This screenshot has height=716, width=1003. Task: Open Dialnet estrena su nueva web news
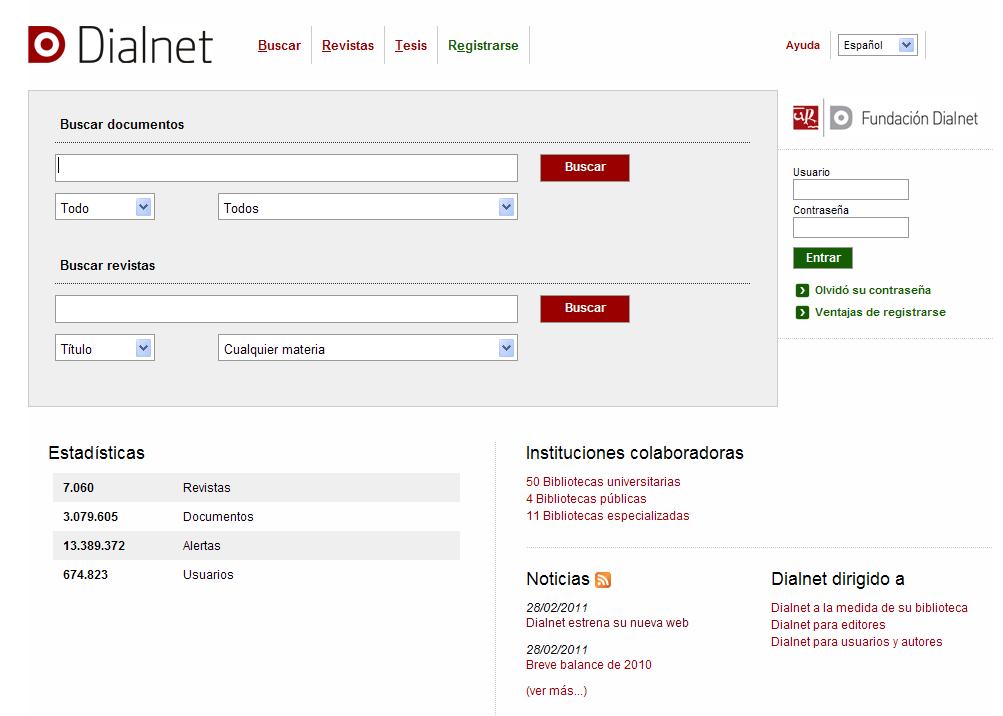tap(607, 623)
